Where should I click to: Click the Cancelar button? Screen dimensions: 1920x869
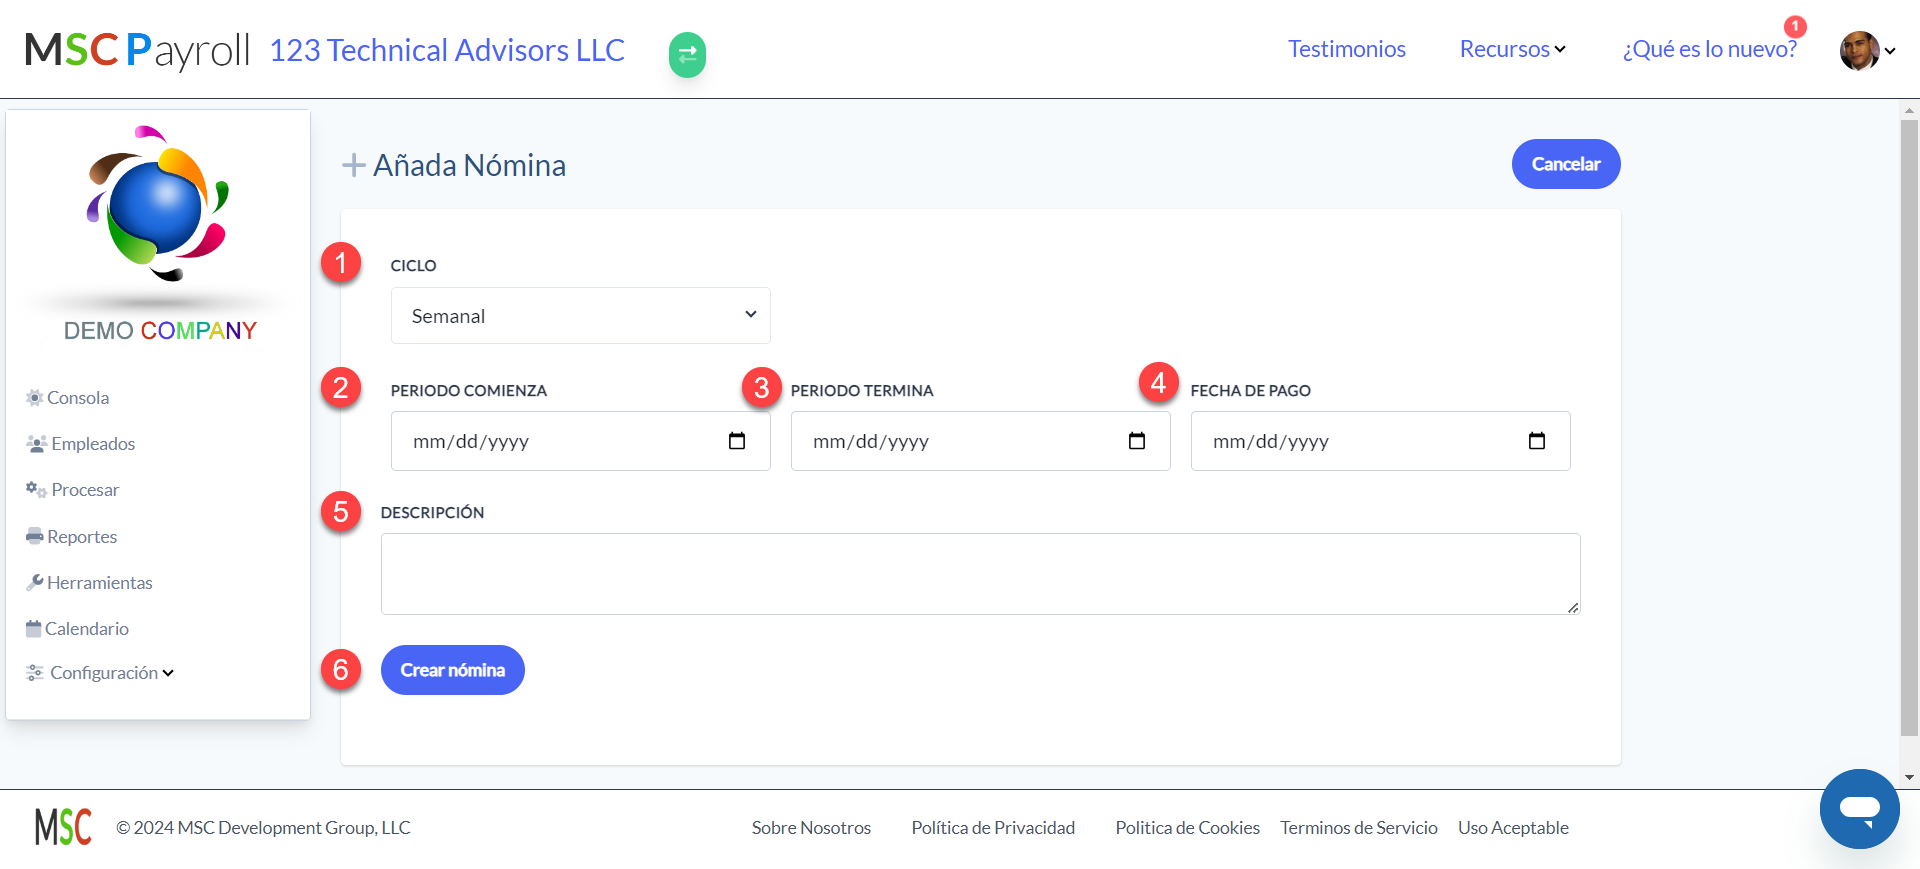tap(1565, 164)
